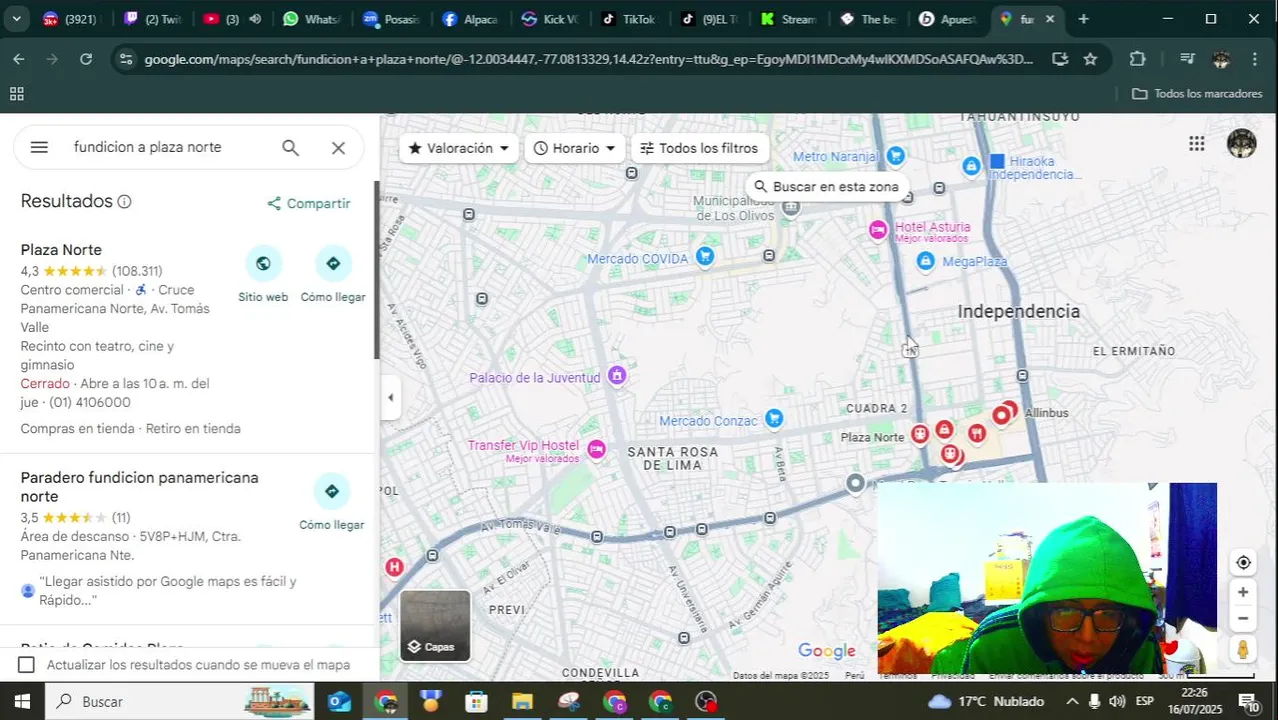Open File Explorer from the taskbar

point(522,701)
